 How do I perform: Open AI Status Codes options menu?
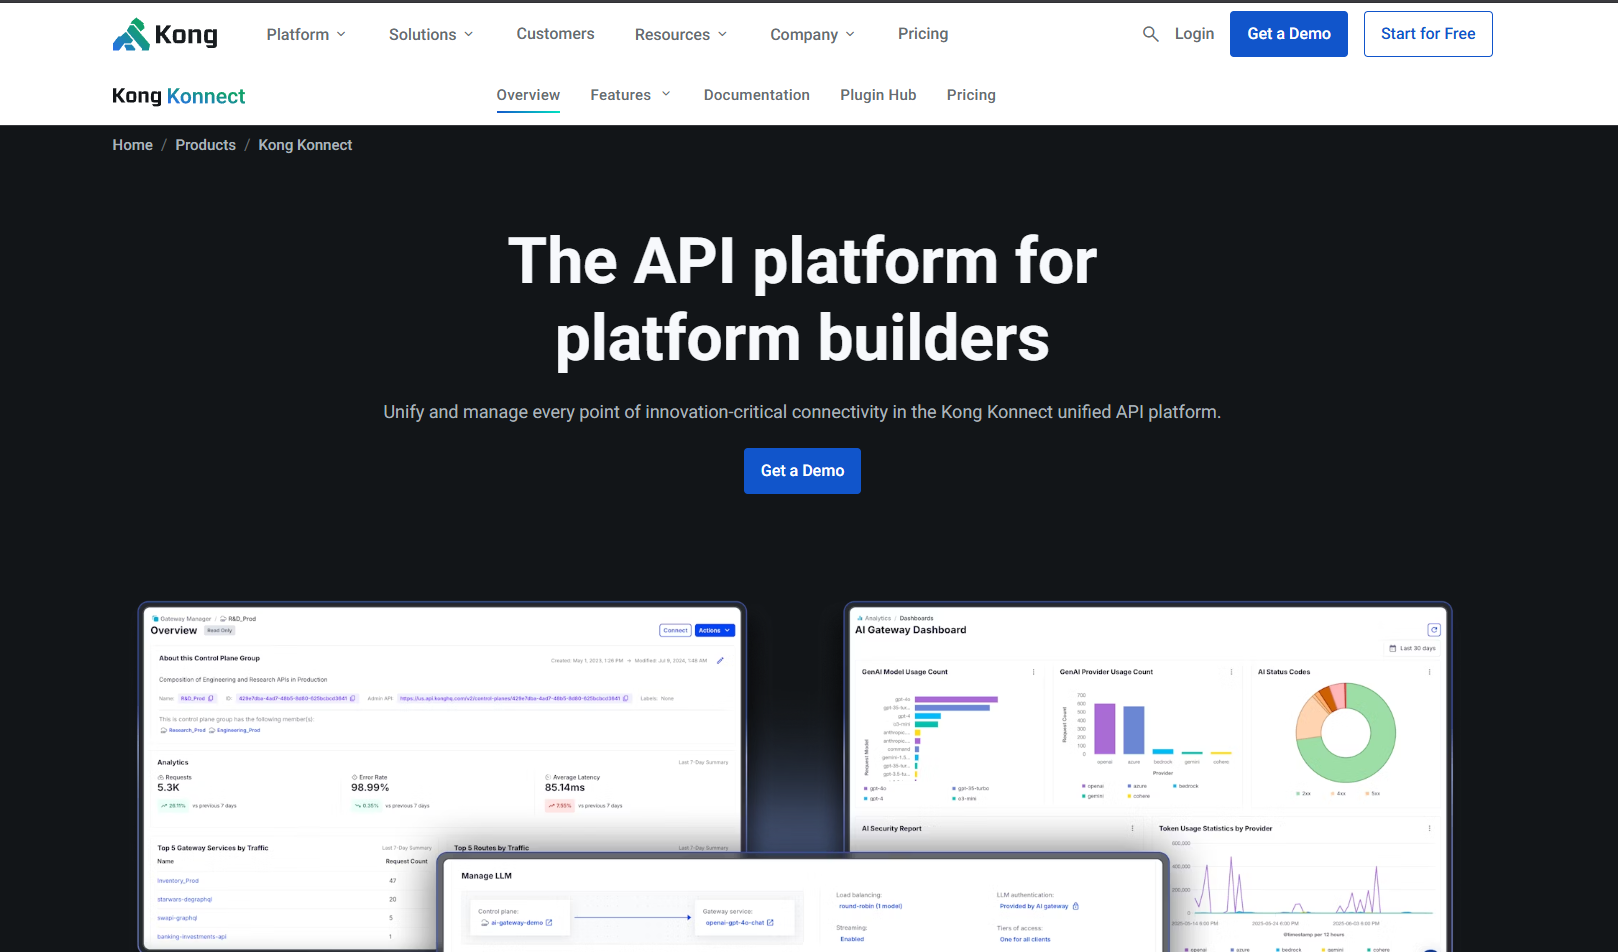(1429, 672)
